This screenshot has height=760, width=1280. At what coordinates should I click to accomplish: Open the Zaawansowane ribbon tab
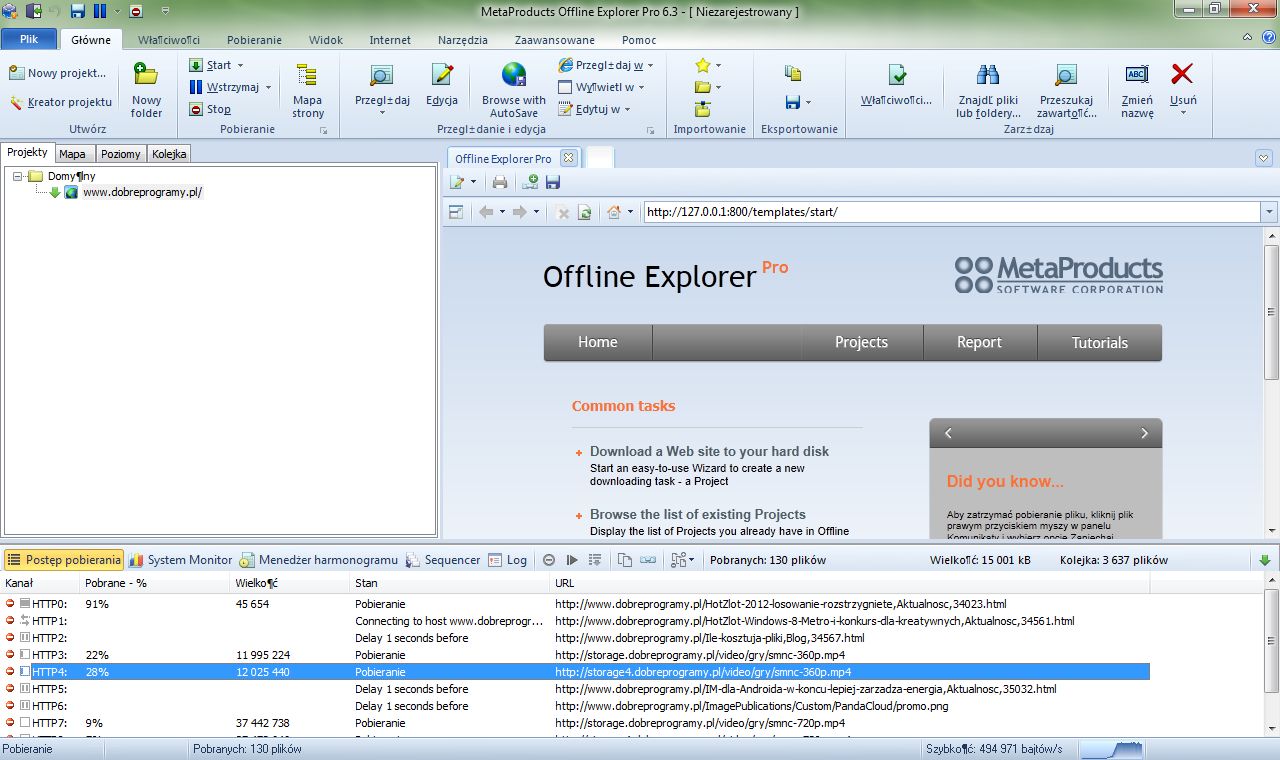coord(555,40)
